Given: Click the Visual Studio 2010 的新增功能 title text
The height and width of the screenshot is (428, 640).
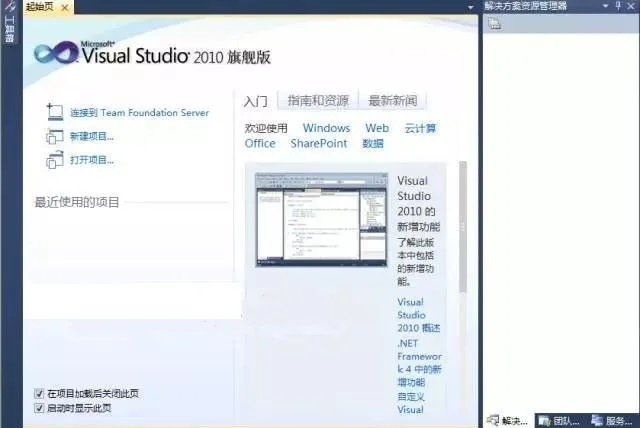Looking at the screenshot, I should (x=418, y=204).
